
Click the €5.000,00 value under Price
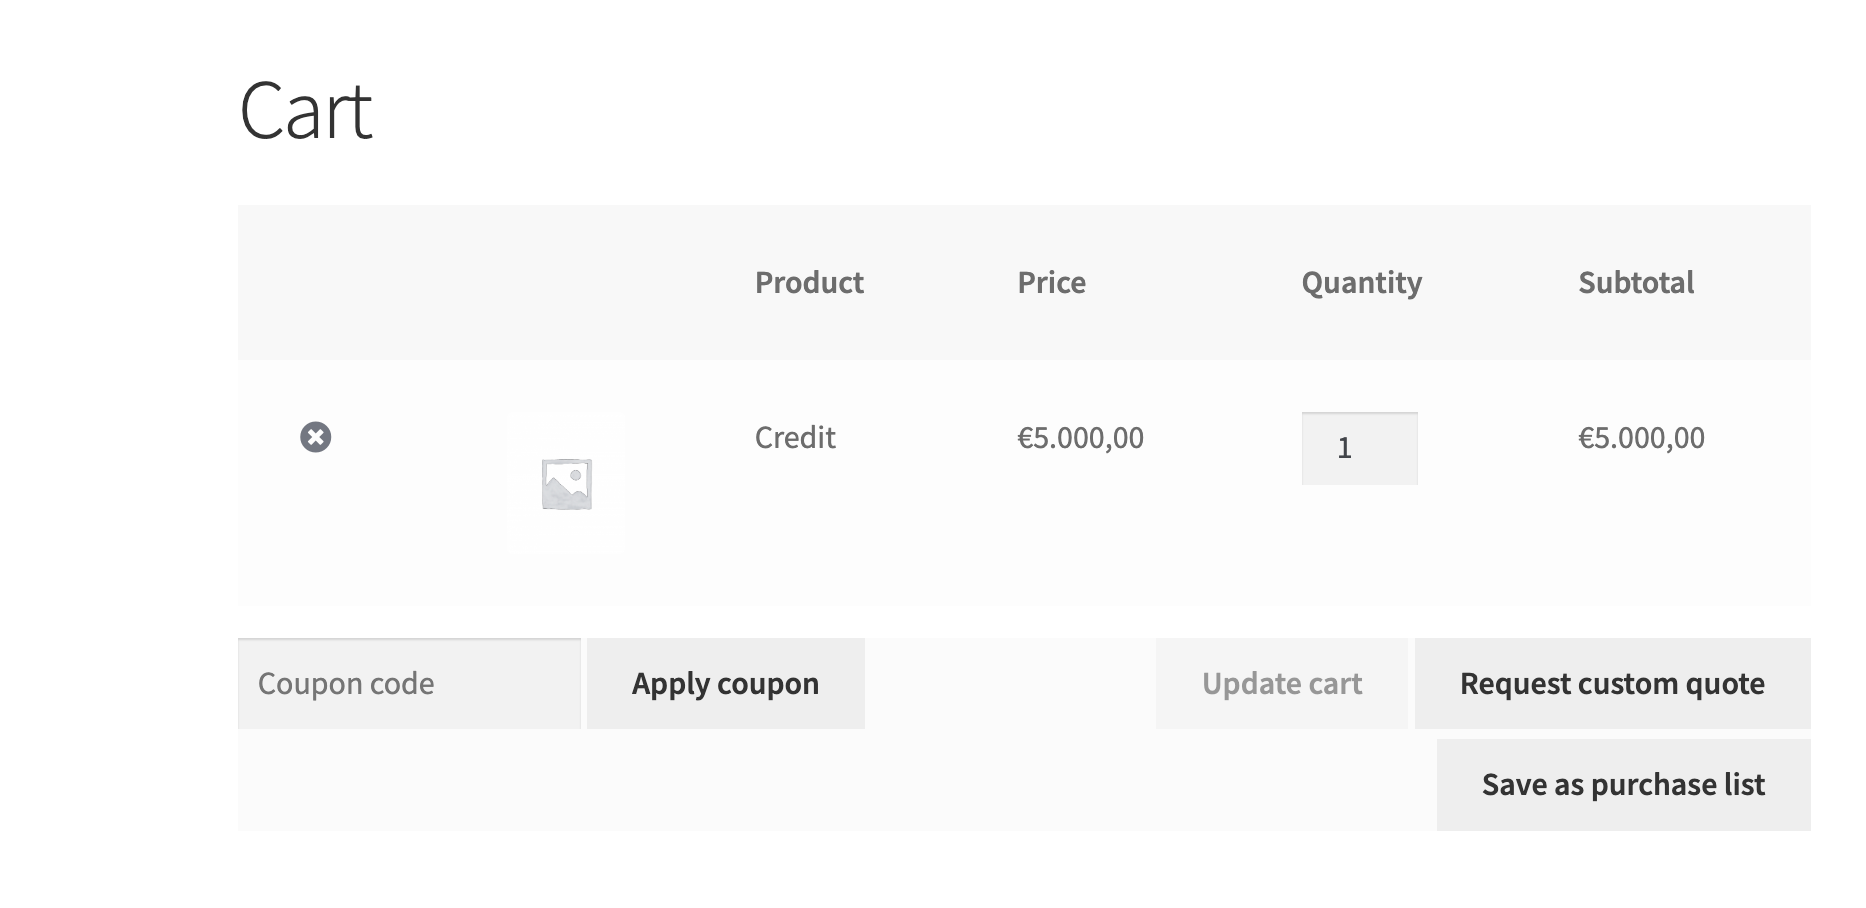click(1081, 437)
